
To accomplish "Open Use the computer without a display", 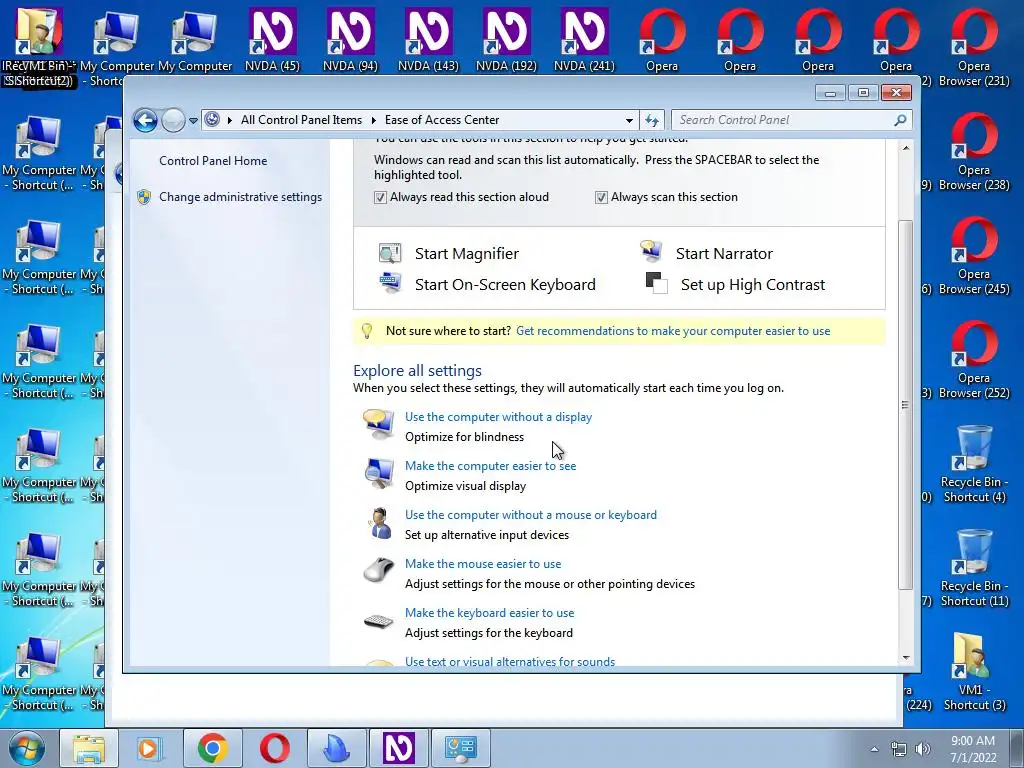I will coord(498,417).
